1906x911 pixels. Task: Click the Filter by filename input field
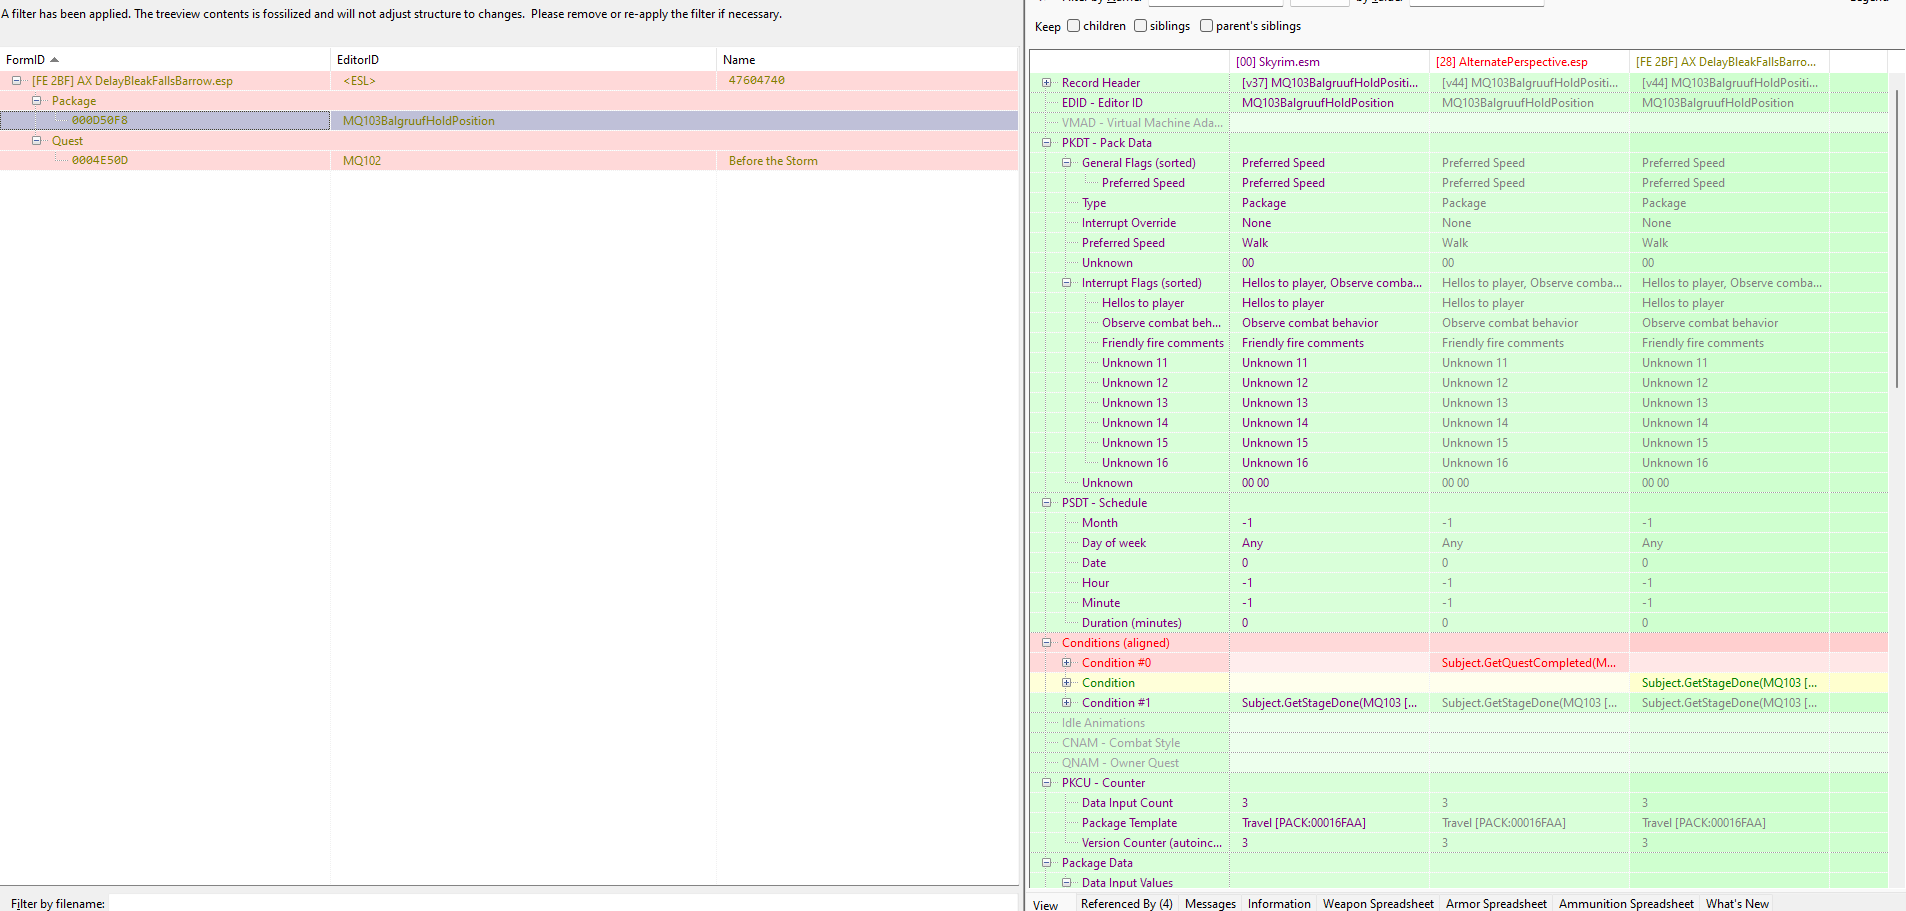[x=562, y=903]
